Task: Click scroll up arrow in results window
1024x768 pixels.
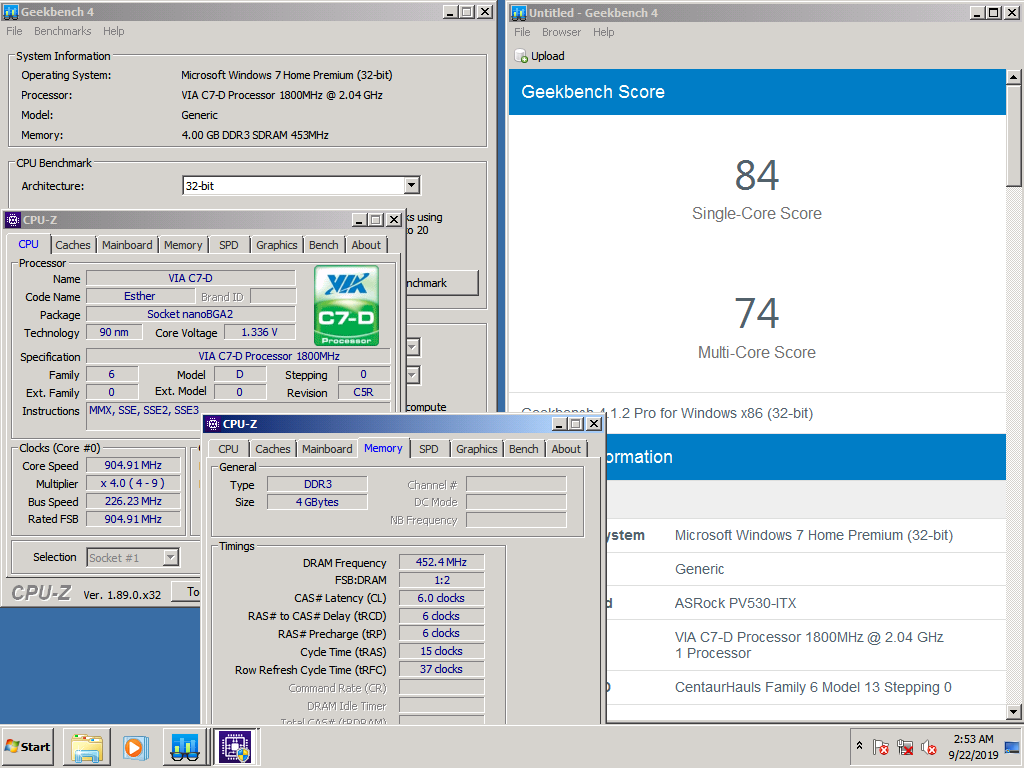Action: (1014, 77)
